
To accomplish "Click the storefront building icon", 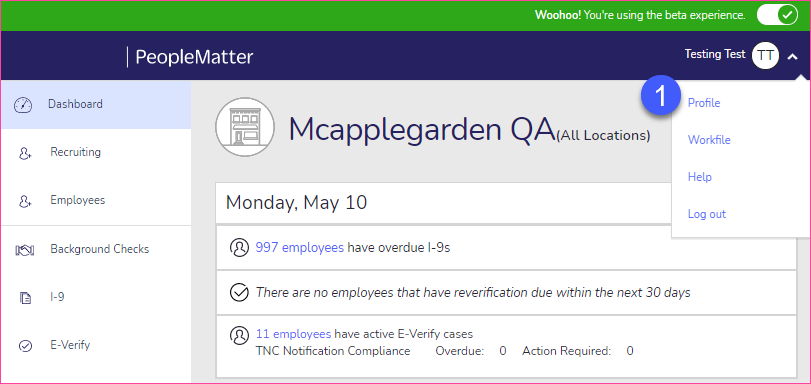I will pyautogui.click(x=245, y=127).
